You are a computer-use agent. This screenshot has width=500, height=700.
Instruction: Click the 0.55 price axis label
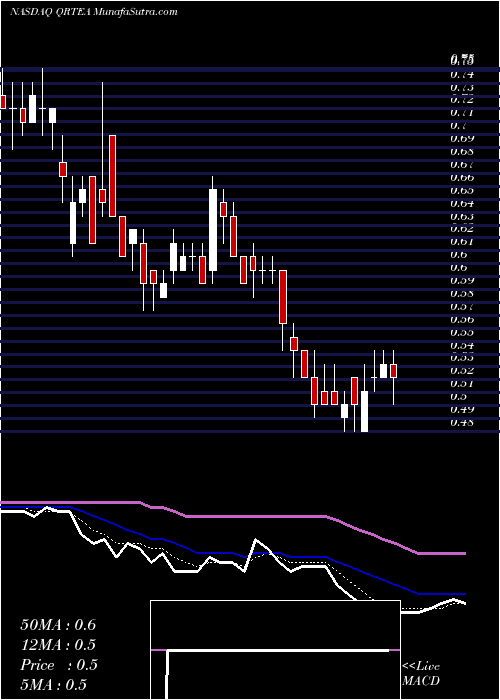462,332
